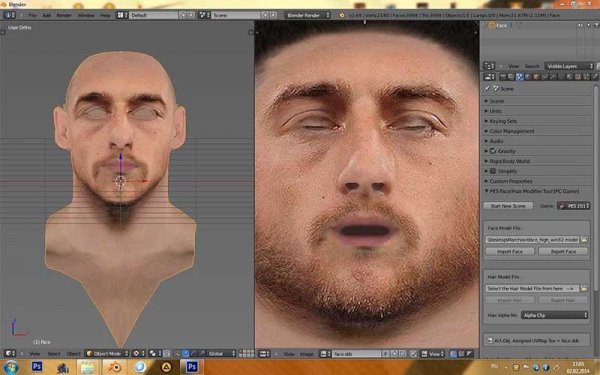Open the 3D viewport View menu
This screenshot has width=600, height=375.
click(34, 354)
